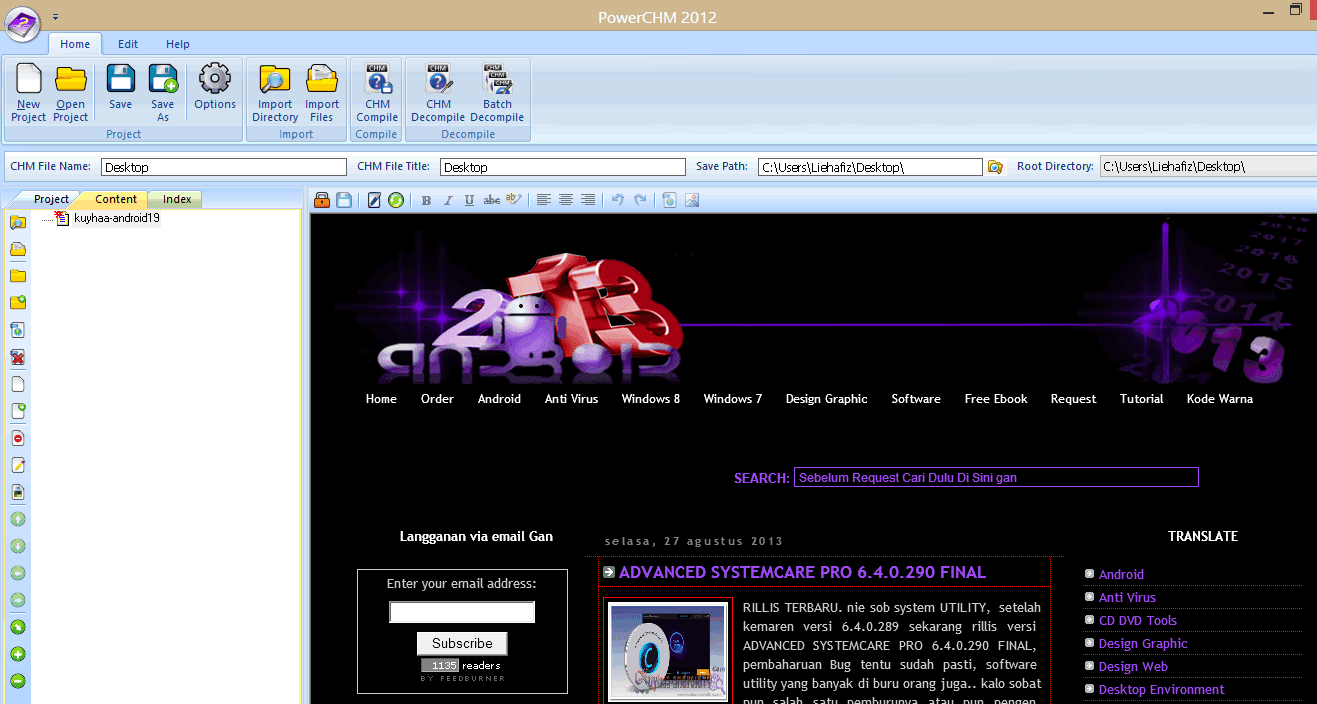Click the Save Path field

tap(870, 167)
